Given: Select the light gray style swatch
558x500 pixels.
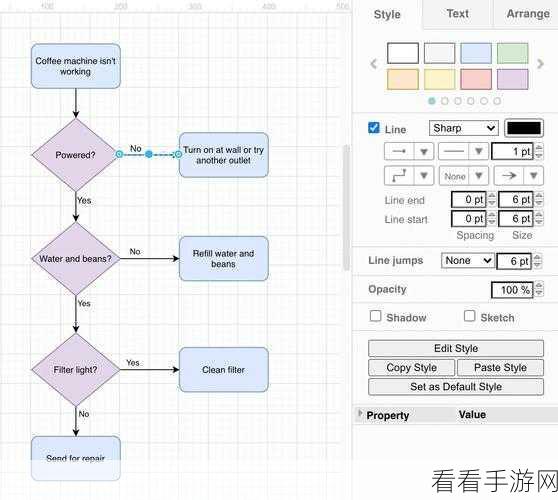Looking at the screenshot, I should point(439,53).
